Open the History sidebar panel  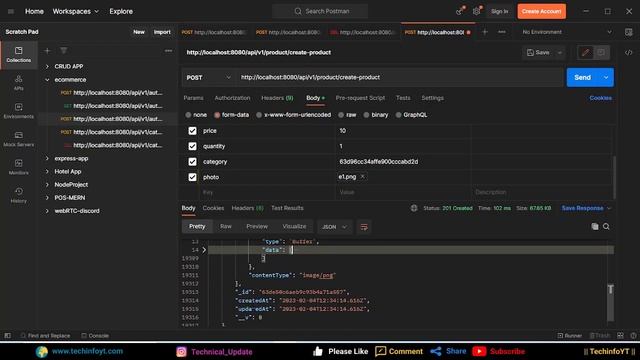pos(19,195)
